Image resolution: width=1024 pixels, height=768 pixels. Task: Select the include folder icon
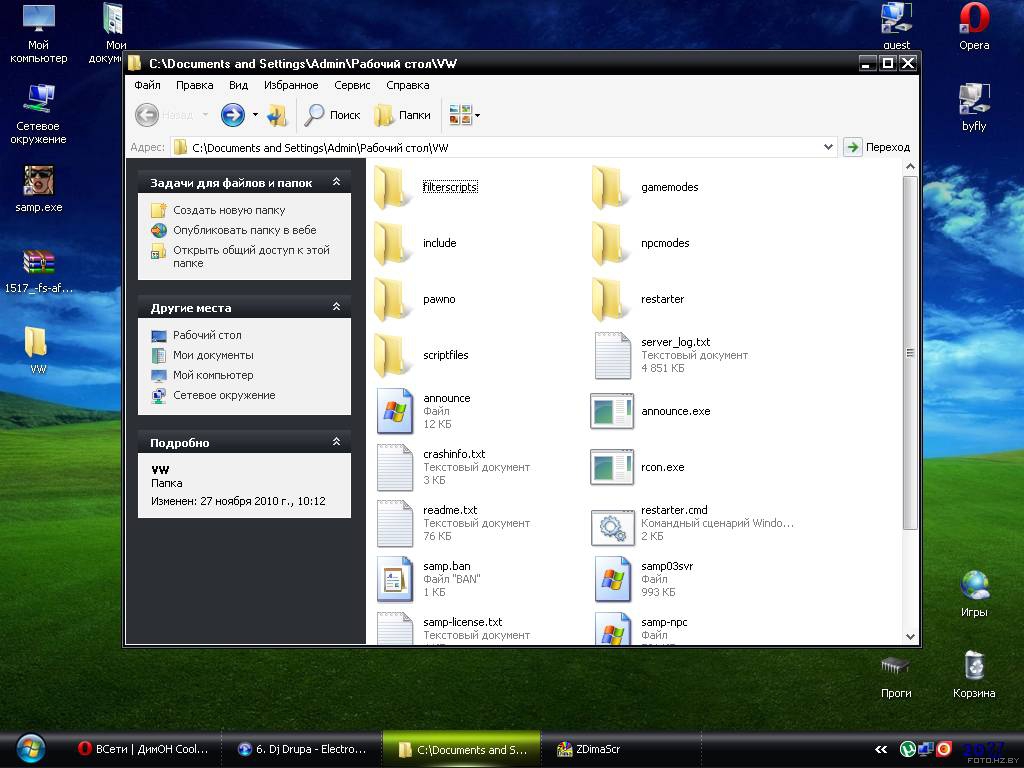(x=394, y=243)
